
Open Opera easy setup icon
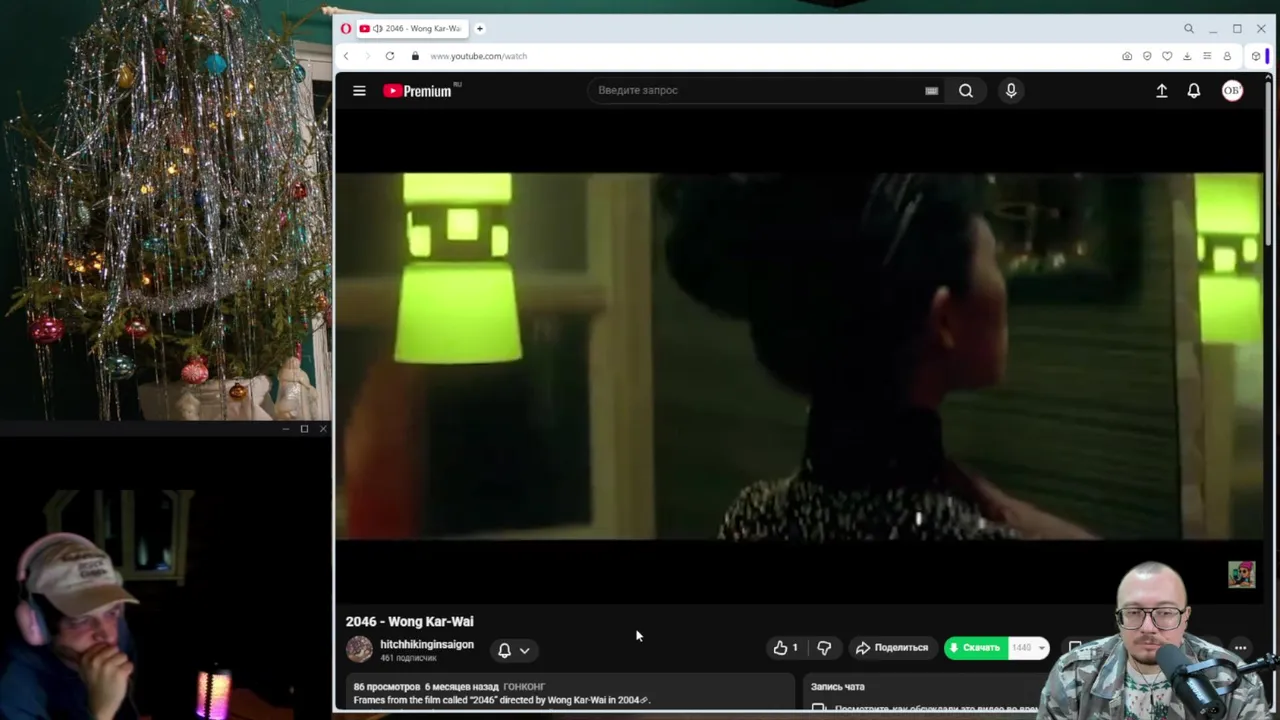1207,56
